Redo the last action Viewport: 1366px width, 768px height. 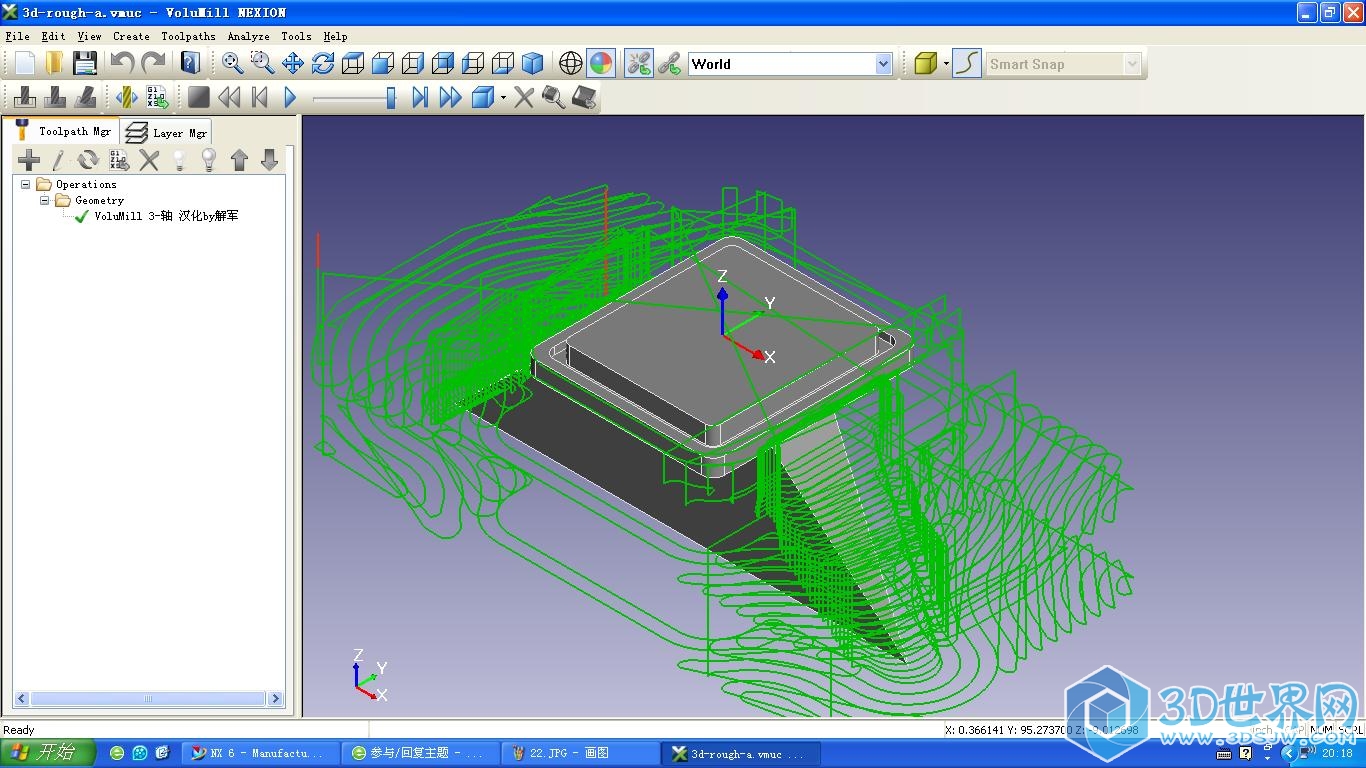[153, 63]
